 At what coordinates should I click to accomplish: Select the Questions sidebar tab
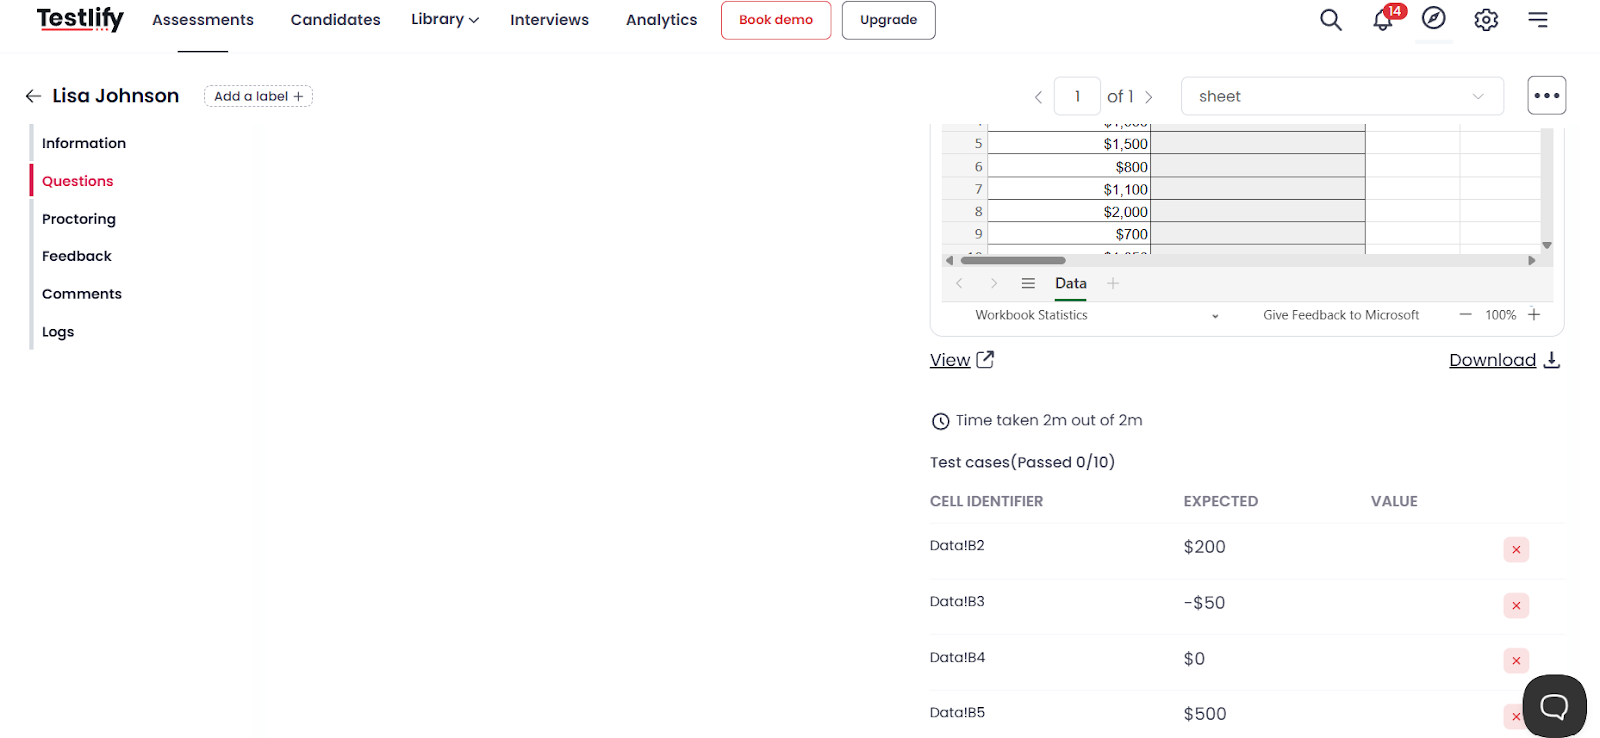click(x=78, y=181)
